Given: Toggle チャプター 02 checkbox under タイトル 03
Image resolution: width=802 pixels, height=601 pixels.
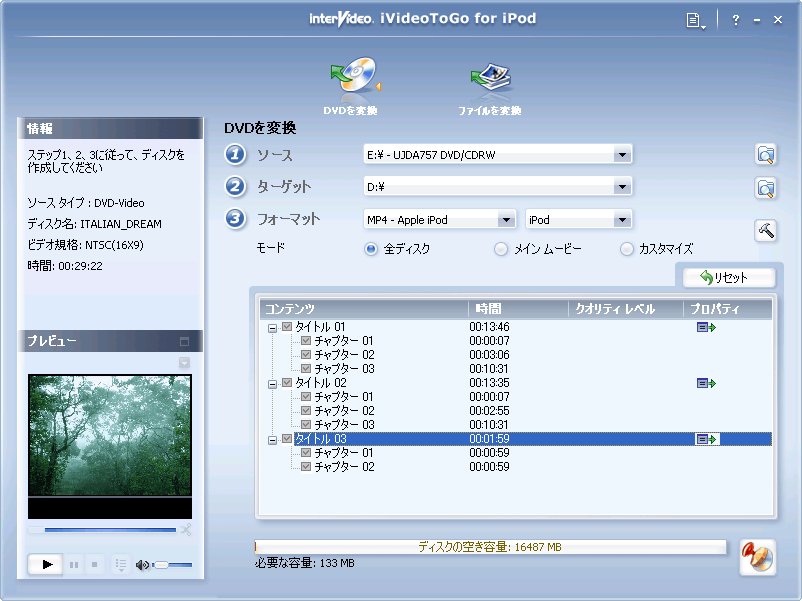Looking at the screenshot, I should tap(306, 466).
